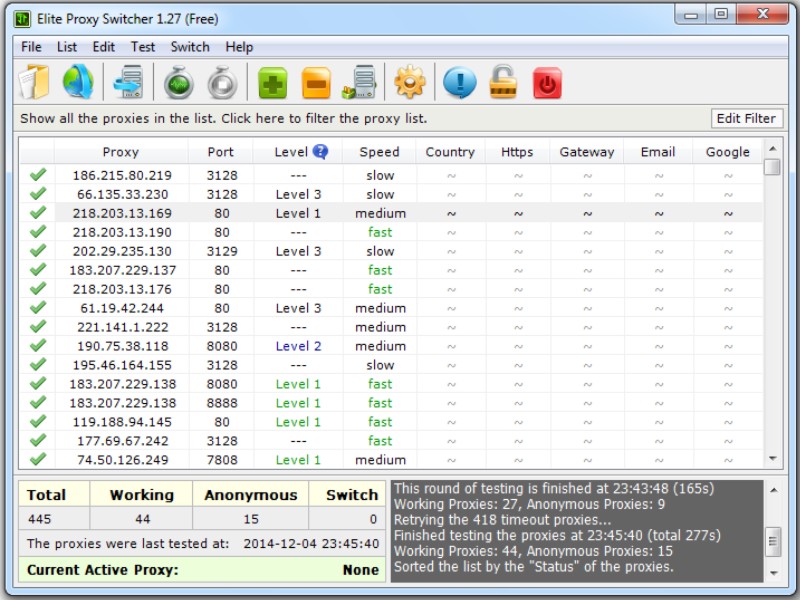Open the Help menu
This screenshot has height=600, width=800.
point(239,47)
